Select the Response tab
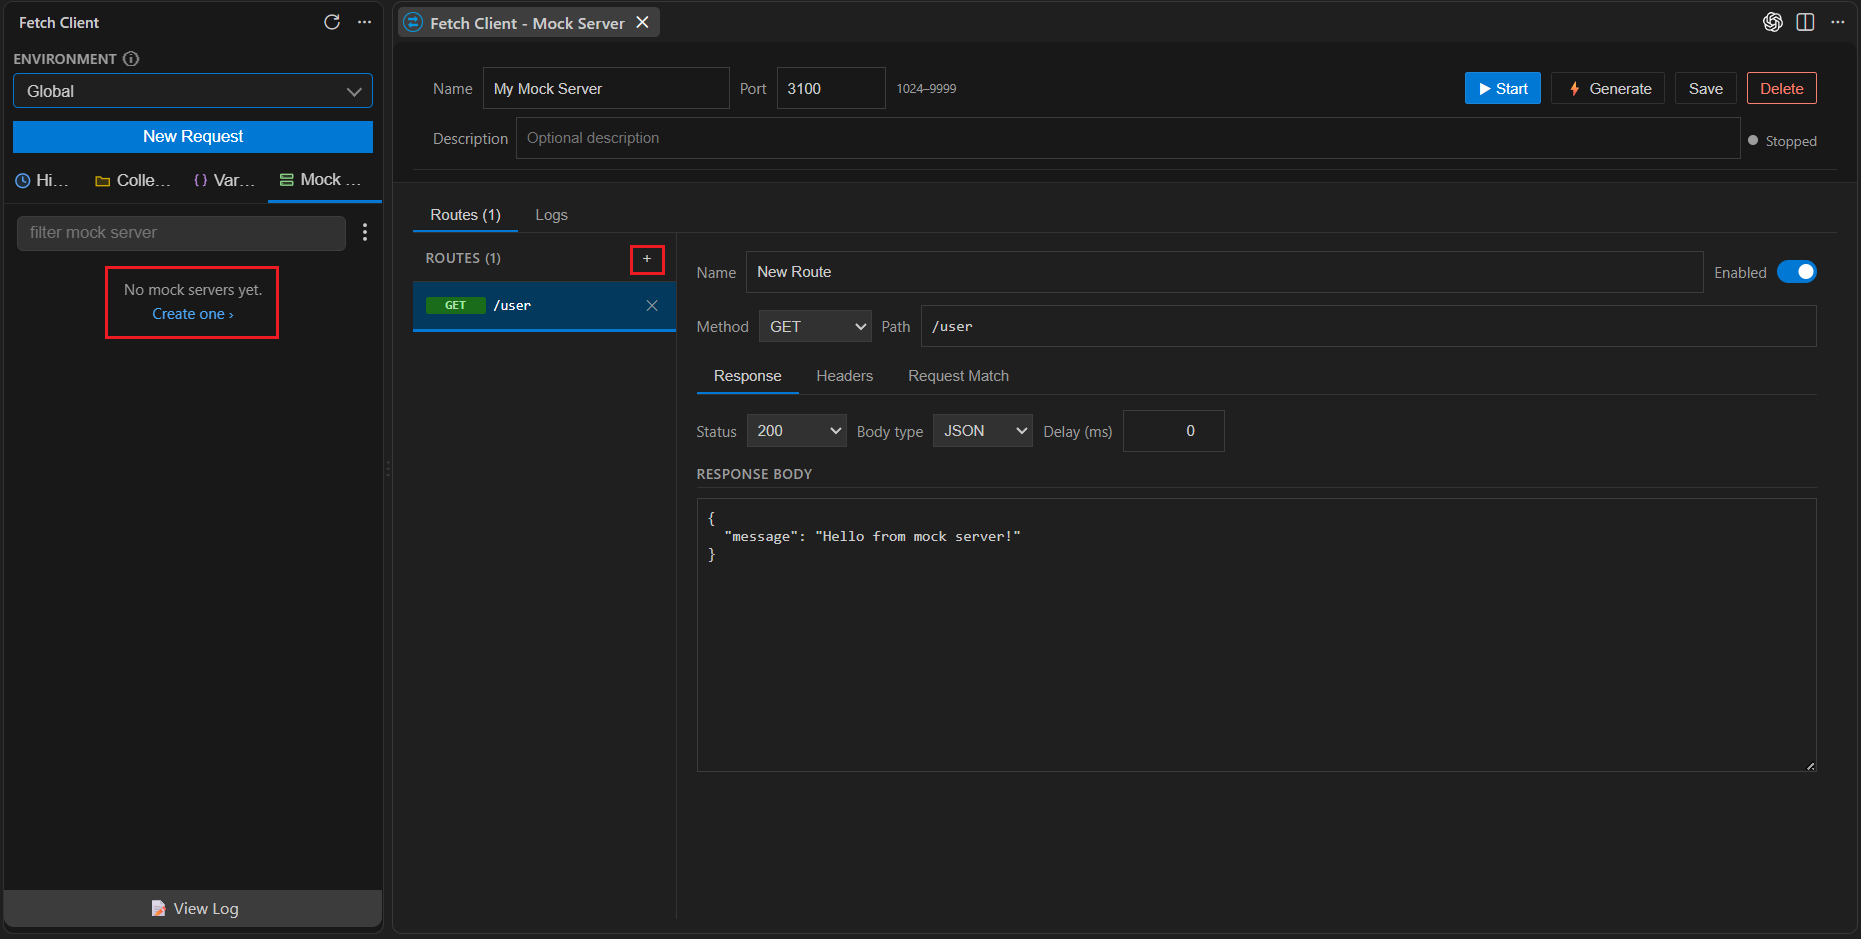The width and height of the screenshot is (1861, 939). pyautogui.click(x=748, y=376)
